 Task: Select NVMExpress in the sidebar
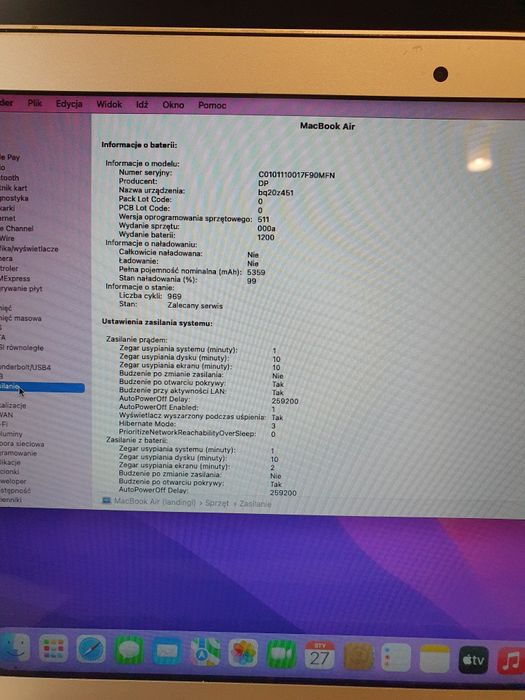click(15, 279)
